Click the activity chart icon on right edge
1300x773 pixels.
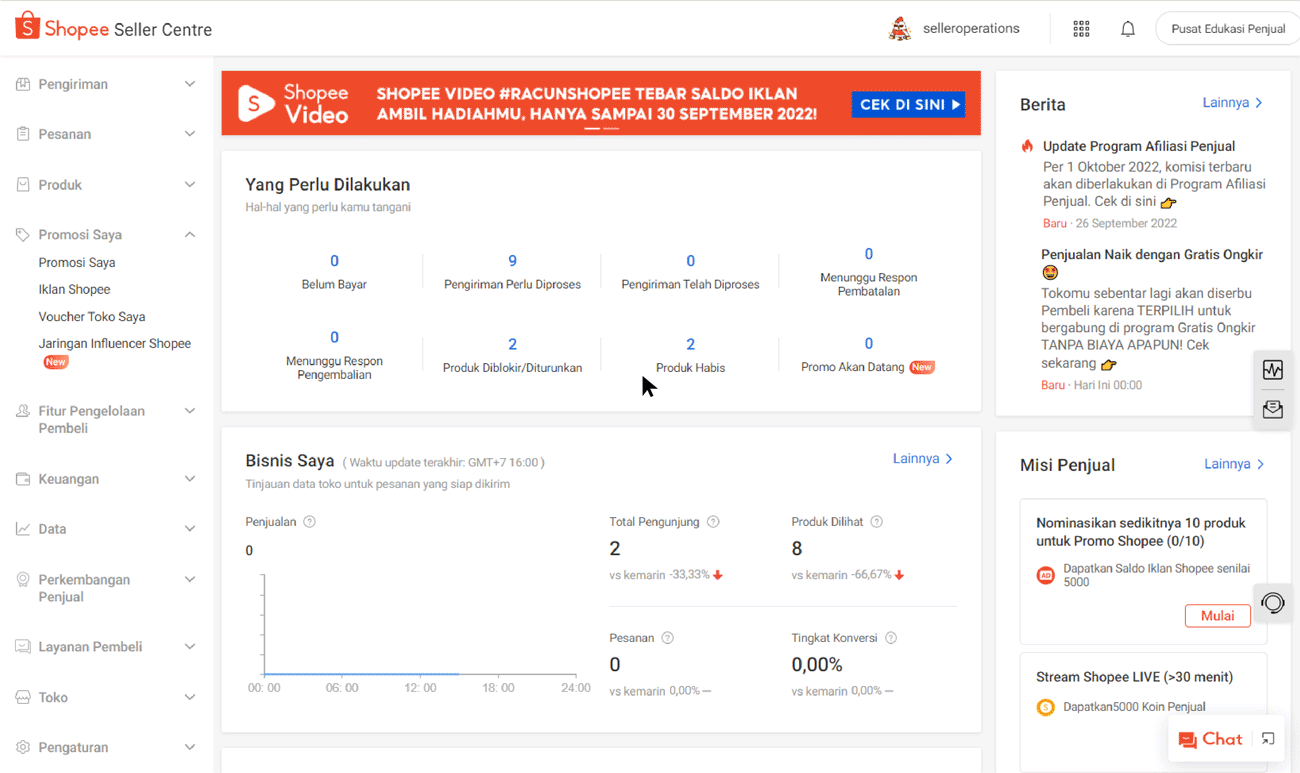point(1272,370)
